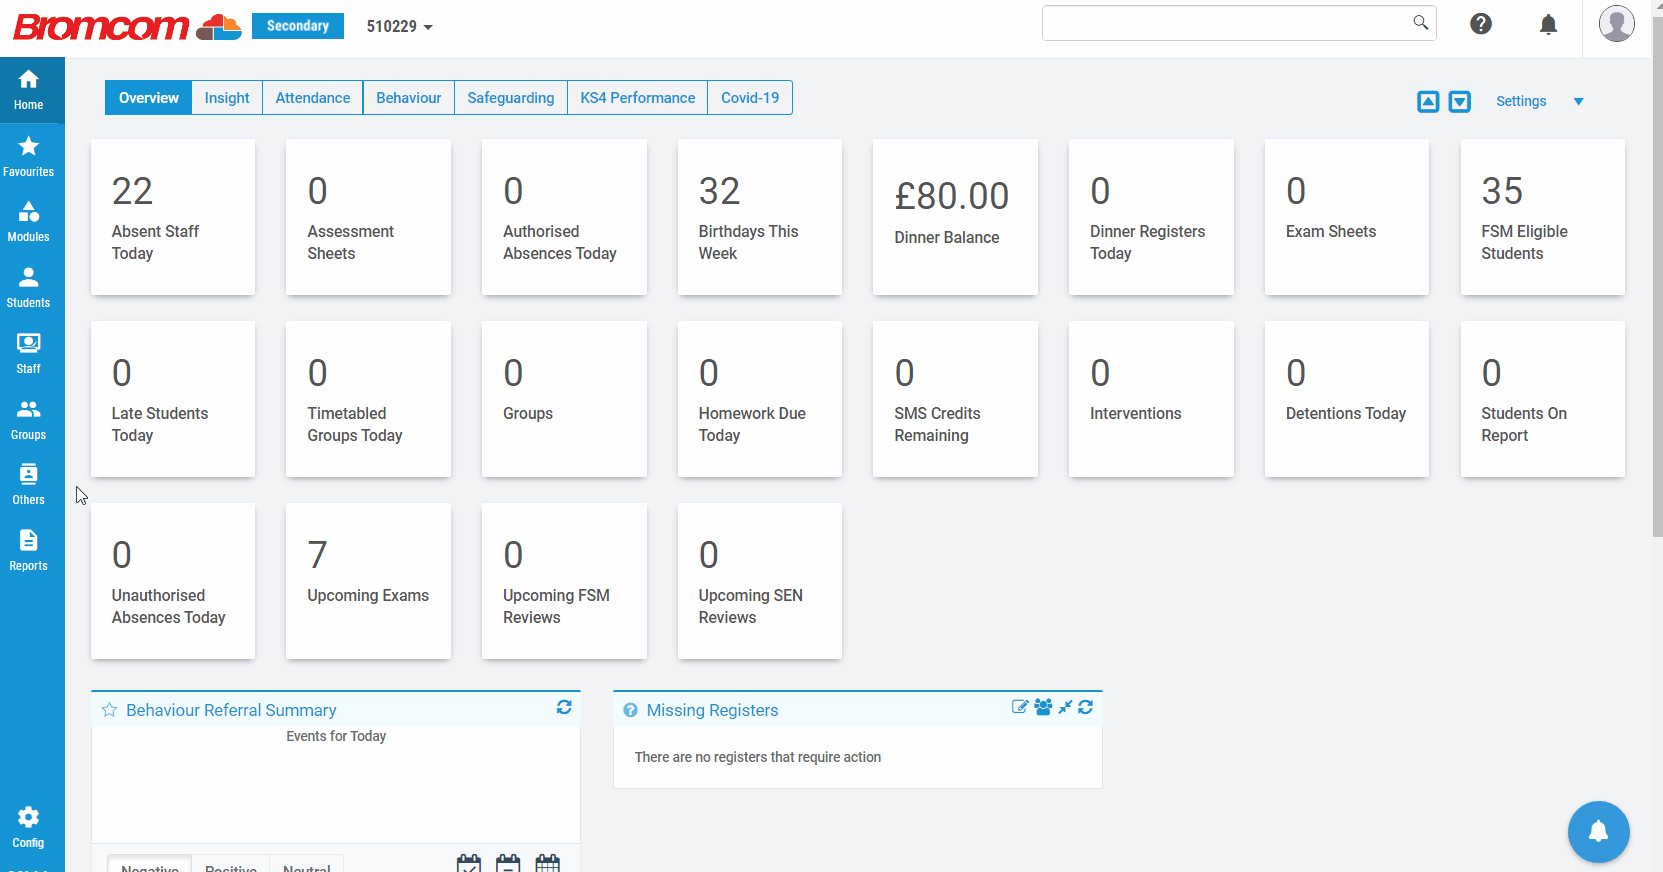The image size is (1663, 872).
Task: Click the Students sidebar icon
Action: pos(29,288)
